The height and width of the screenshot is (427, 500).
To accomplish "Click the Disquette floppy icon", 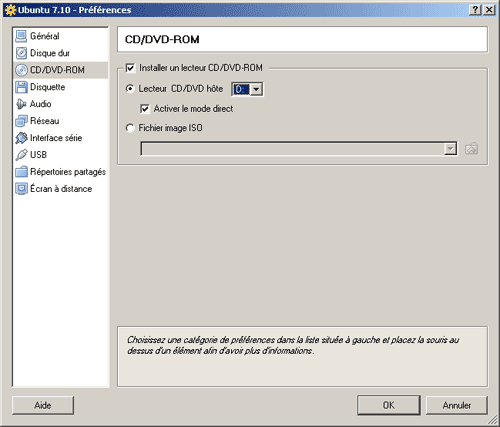I will point(21,87).
